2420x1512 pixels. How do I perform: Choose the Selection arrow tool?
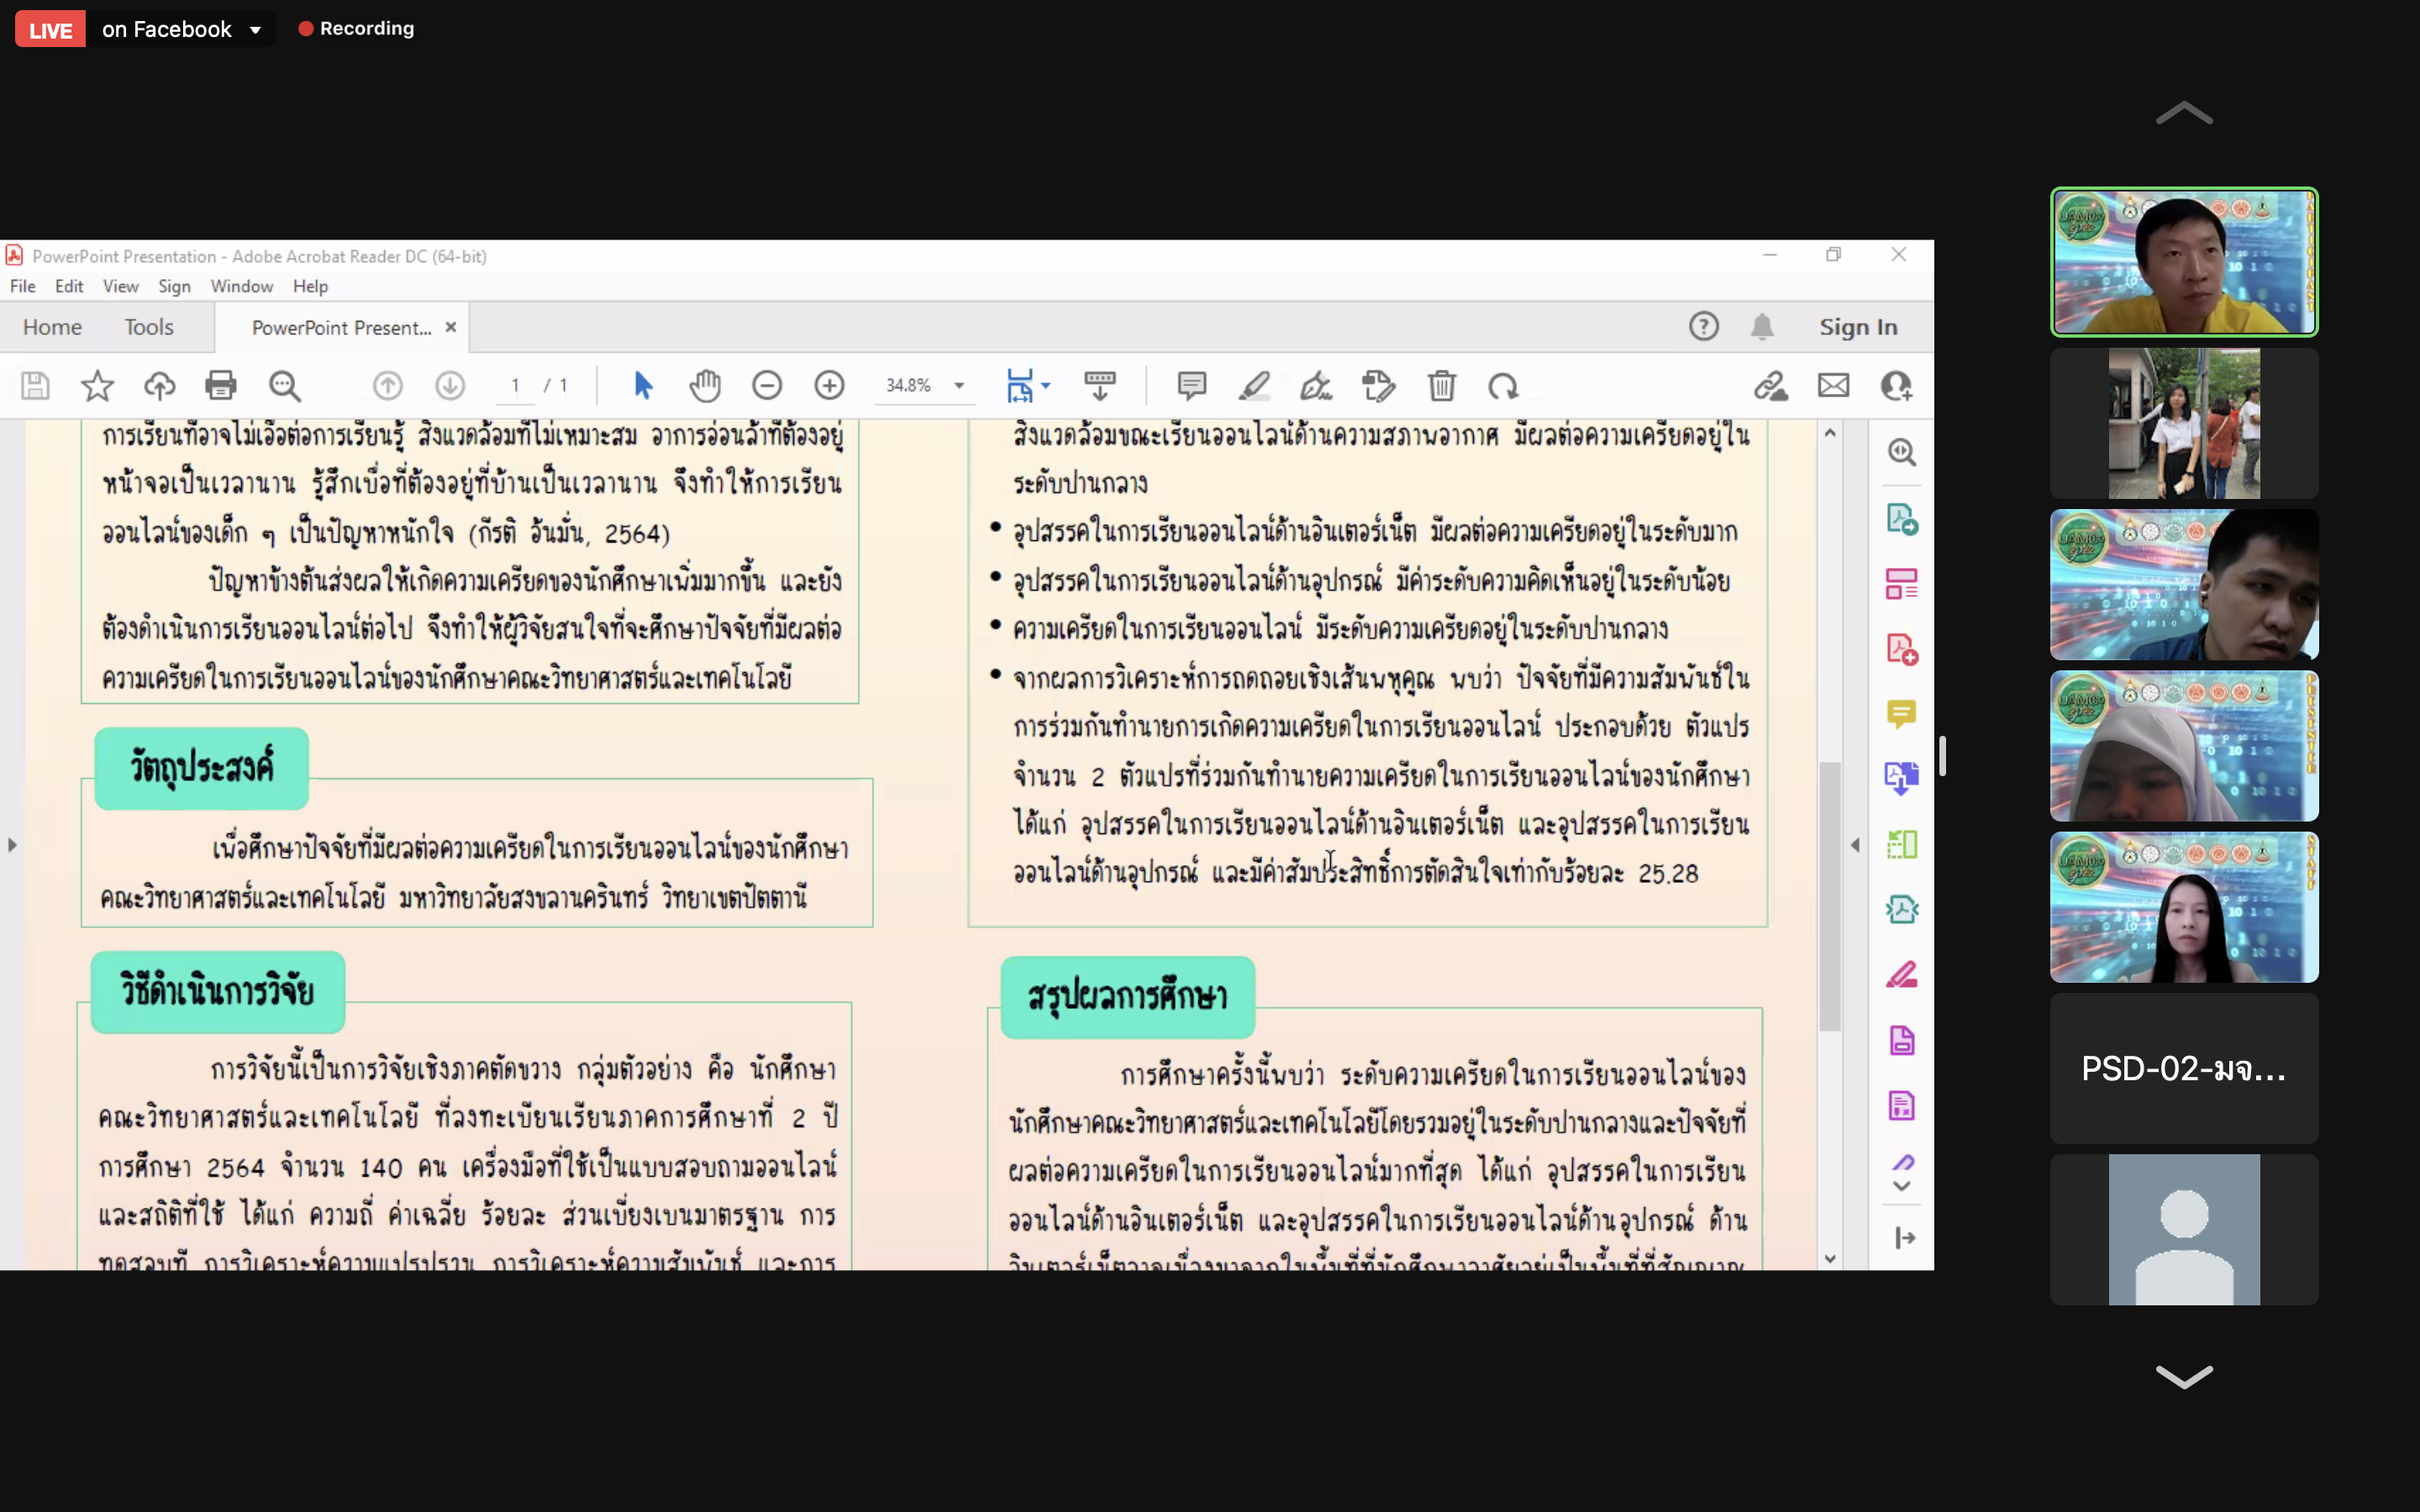click(x=643, y=386)
